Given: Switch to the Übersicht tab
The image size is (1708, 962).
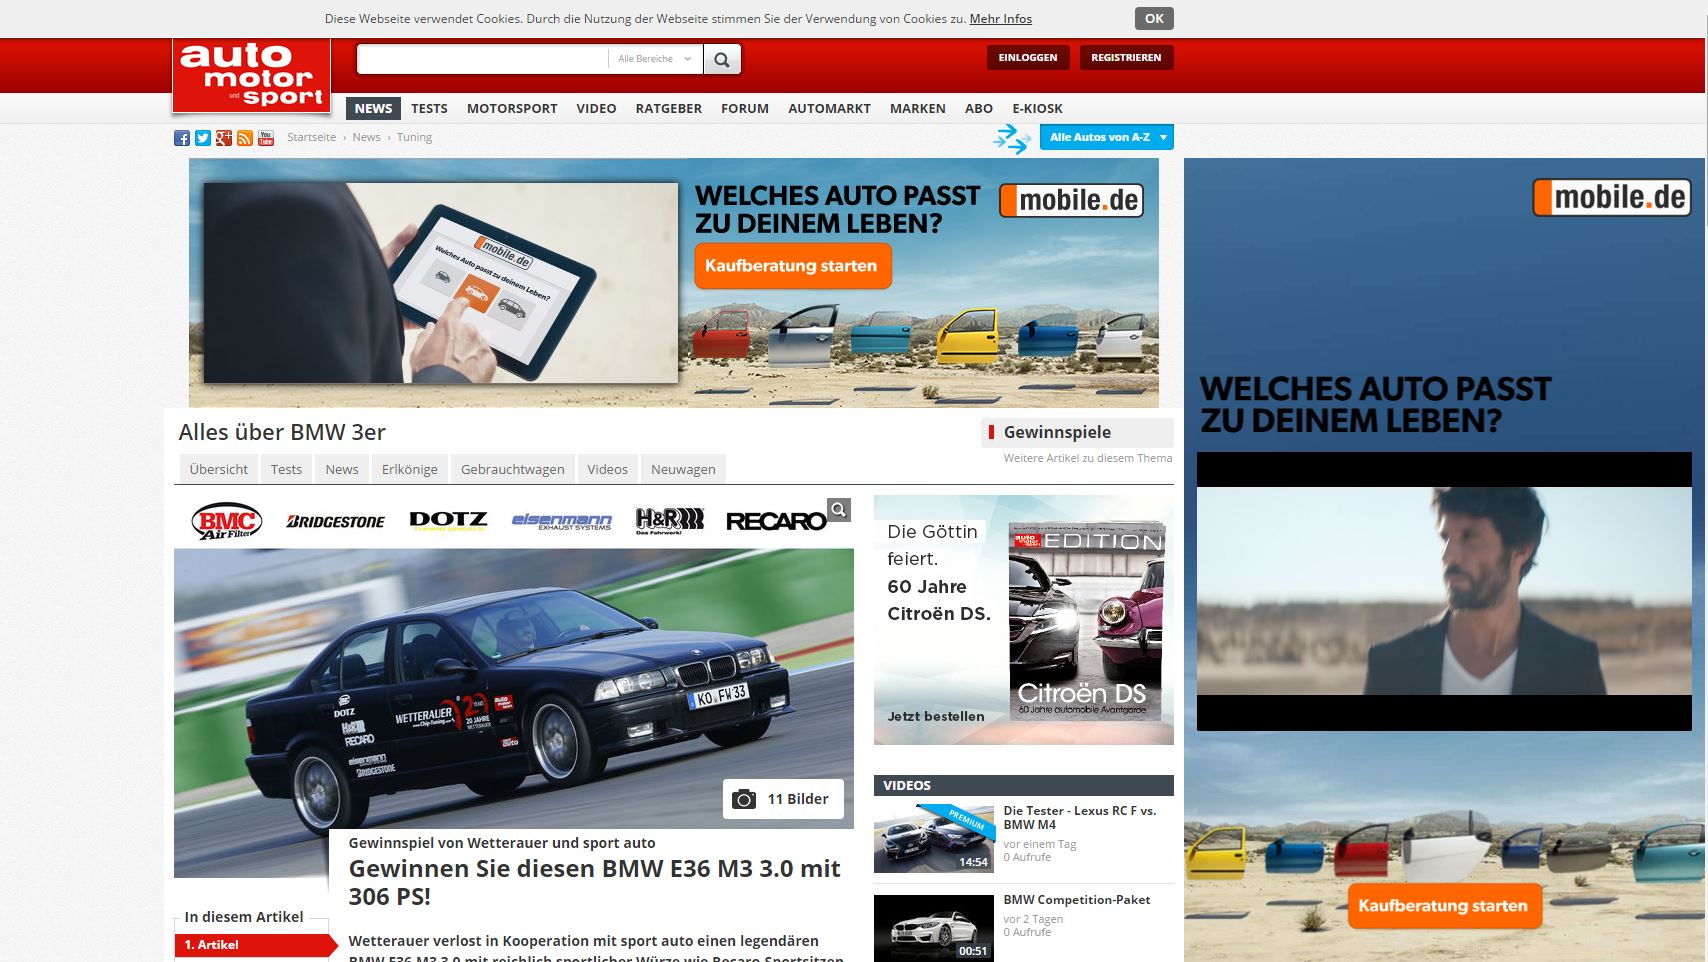Looking at the screenshot, I should (x=219, y=469).
